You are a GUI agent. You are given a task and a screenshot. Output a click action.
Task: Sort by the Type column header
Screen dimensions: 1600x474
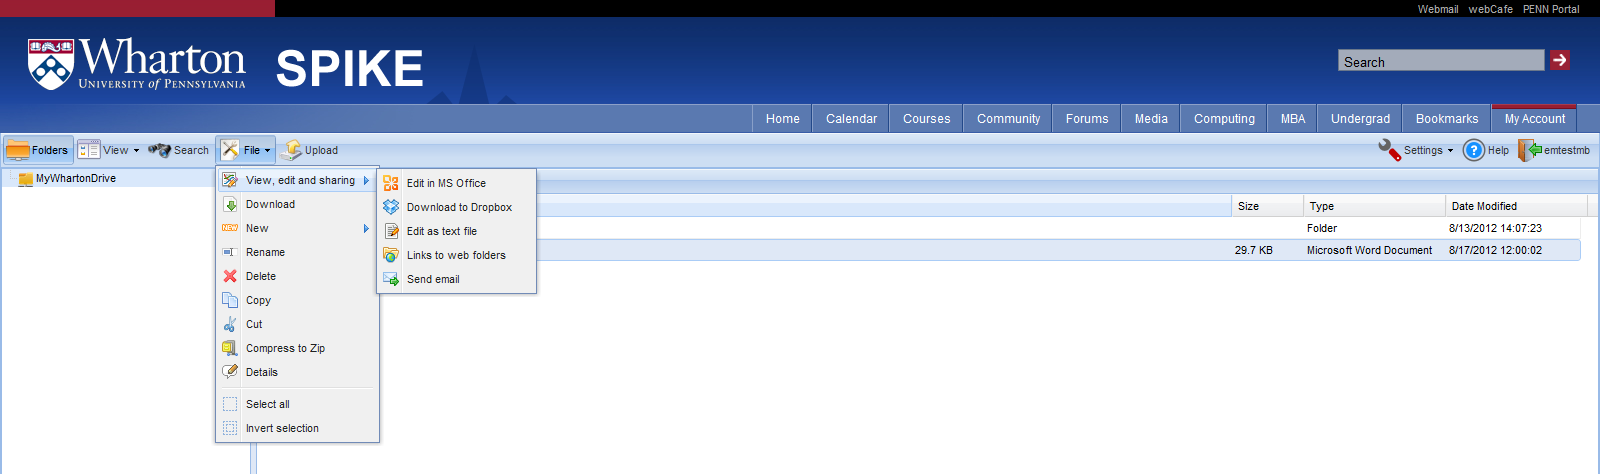(x=1374, y=206)
